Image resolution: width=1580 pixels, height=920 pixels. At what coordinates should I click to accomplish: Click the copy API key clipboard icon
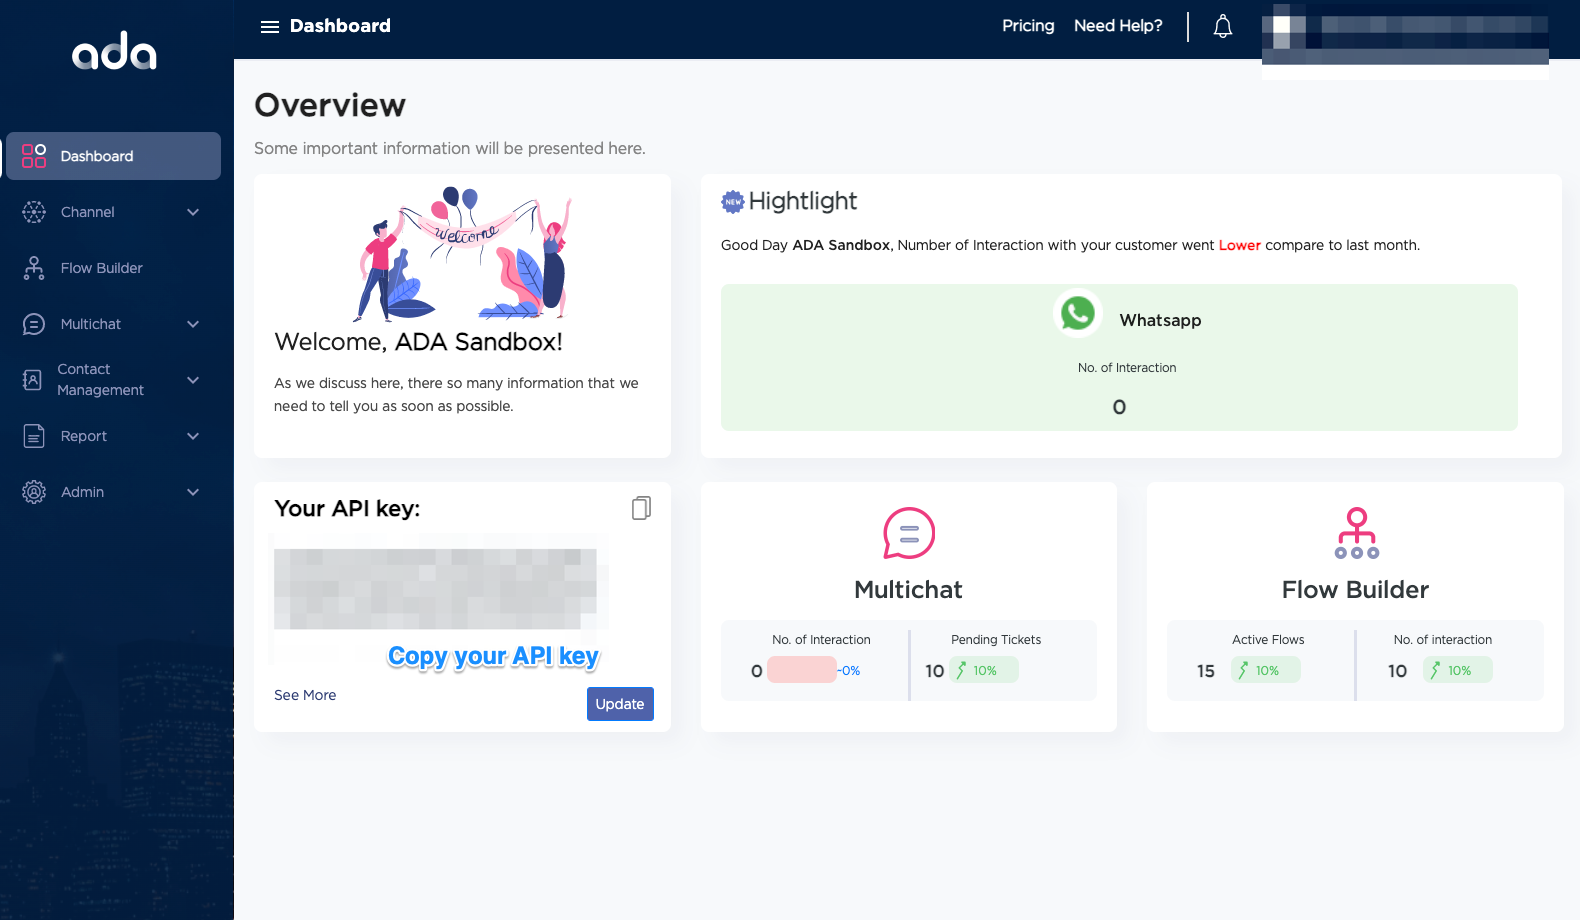(x=641, y=508)
